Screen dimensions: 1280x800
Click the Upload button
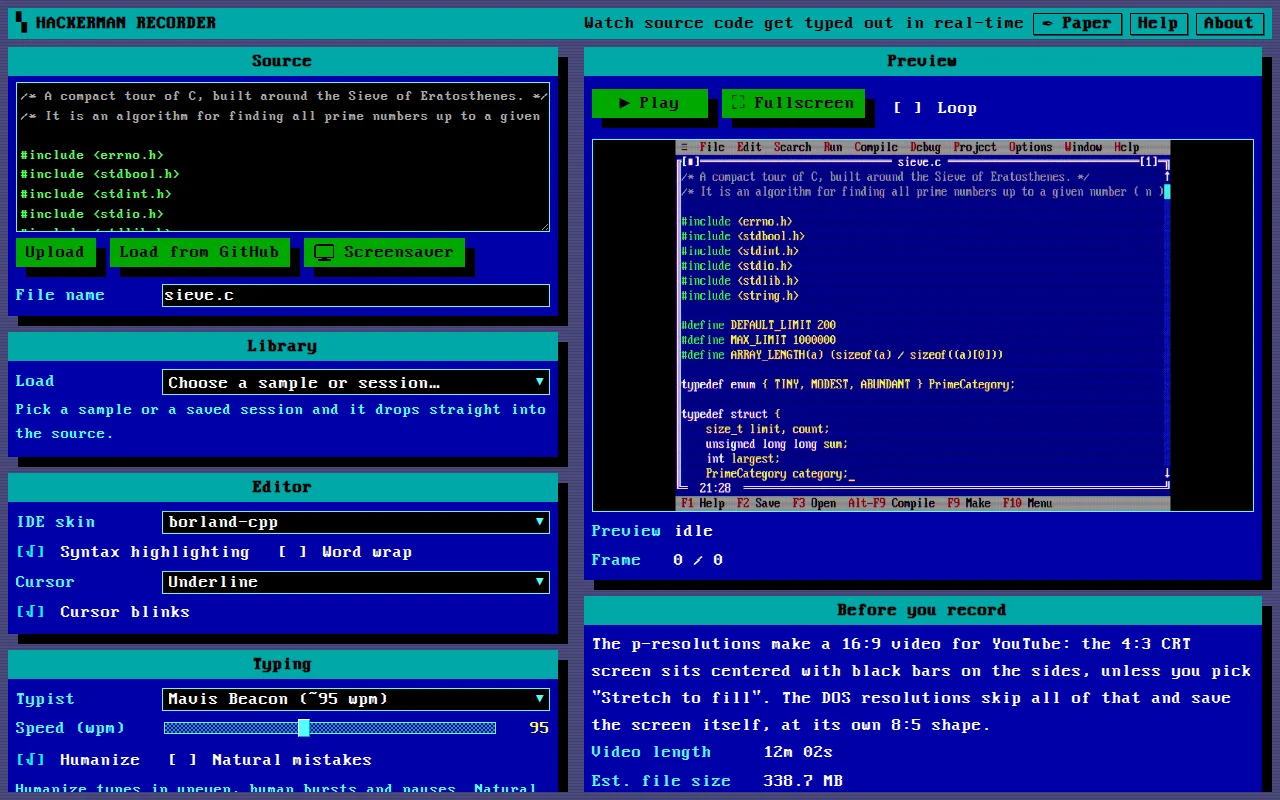click(x=55, y=252)
